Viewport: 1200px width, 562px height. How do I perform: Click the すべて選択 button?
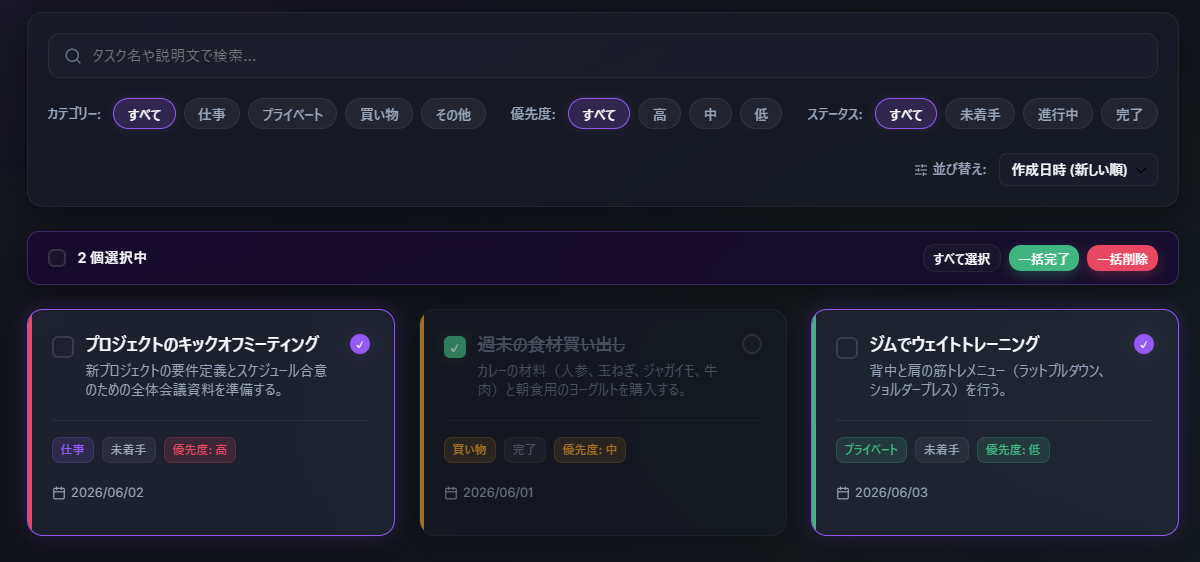[962, 258]
